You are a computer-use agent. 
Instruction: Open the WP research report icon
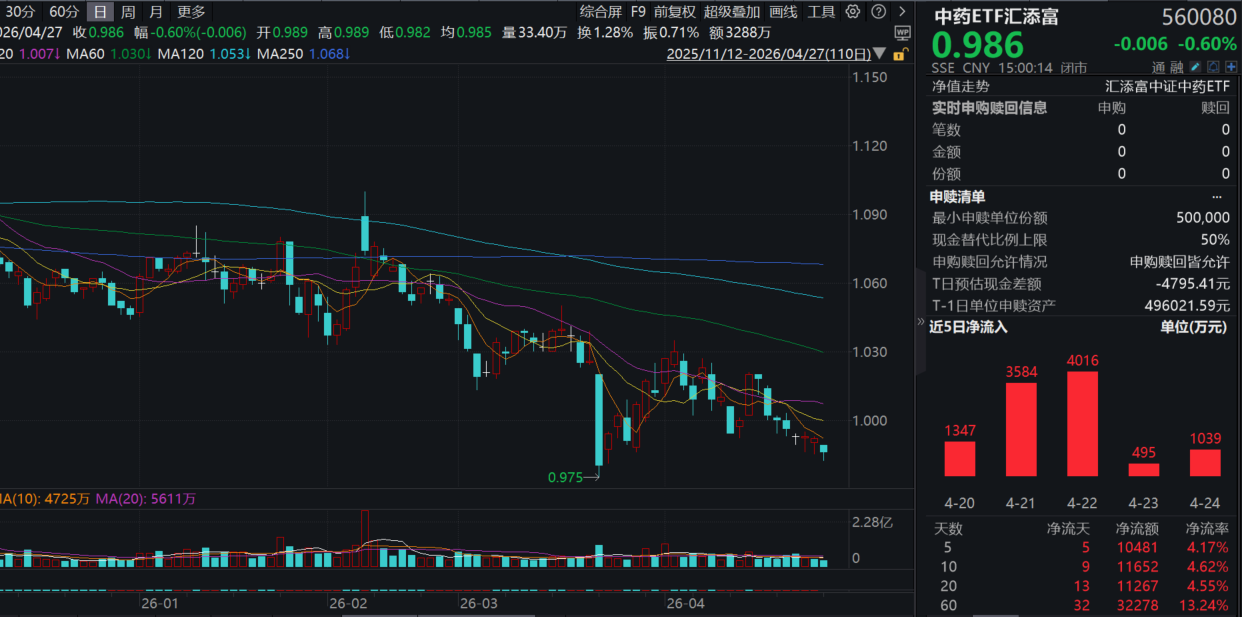pos(903,33)
